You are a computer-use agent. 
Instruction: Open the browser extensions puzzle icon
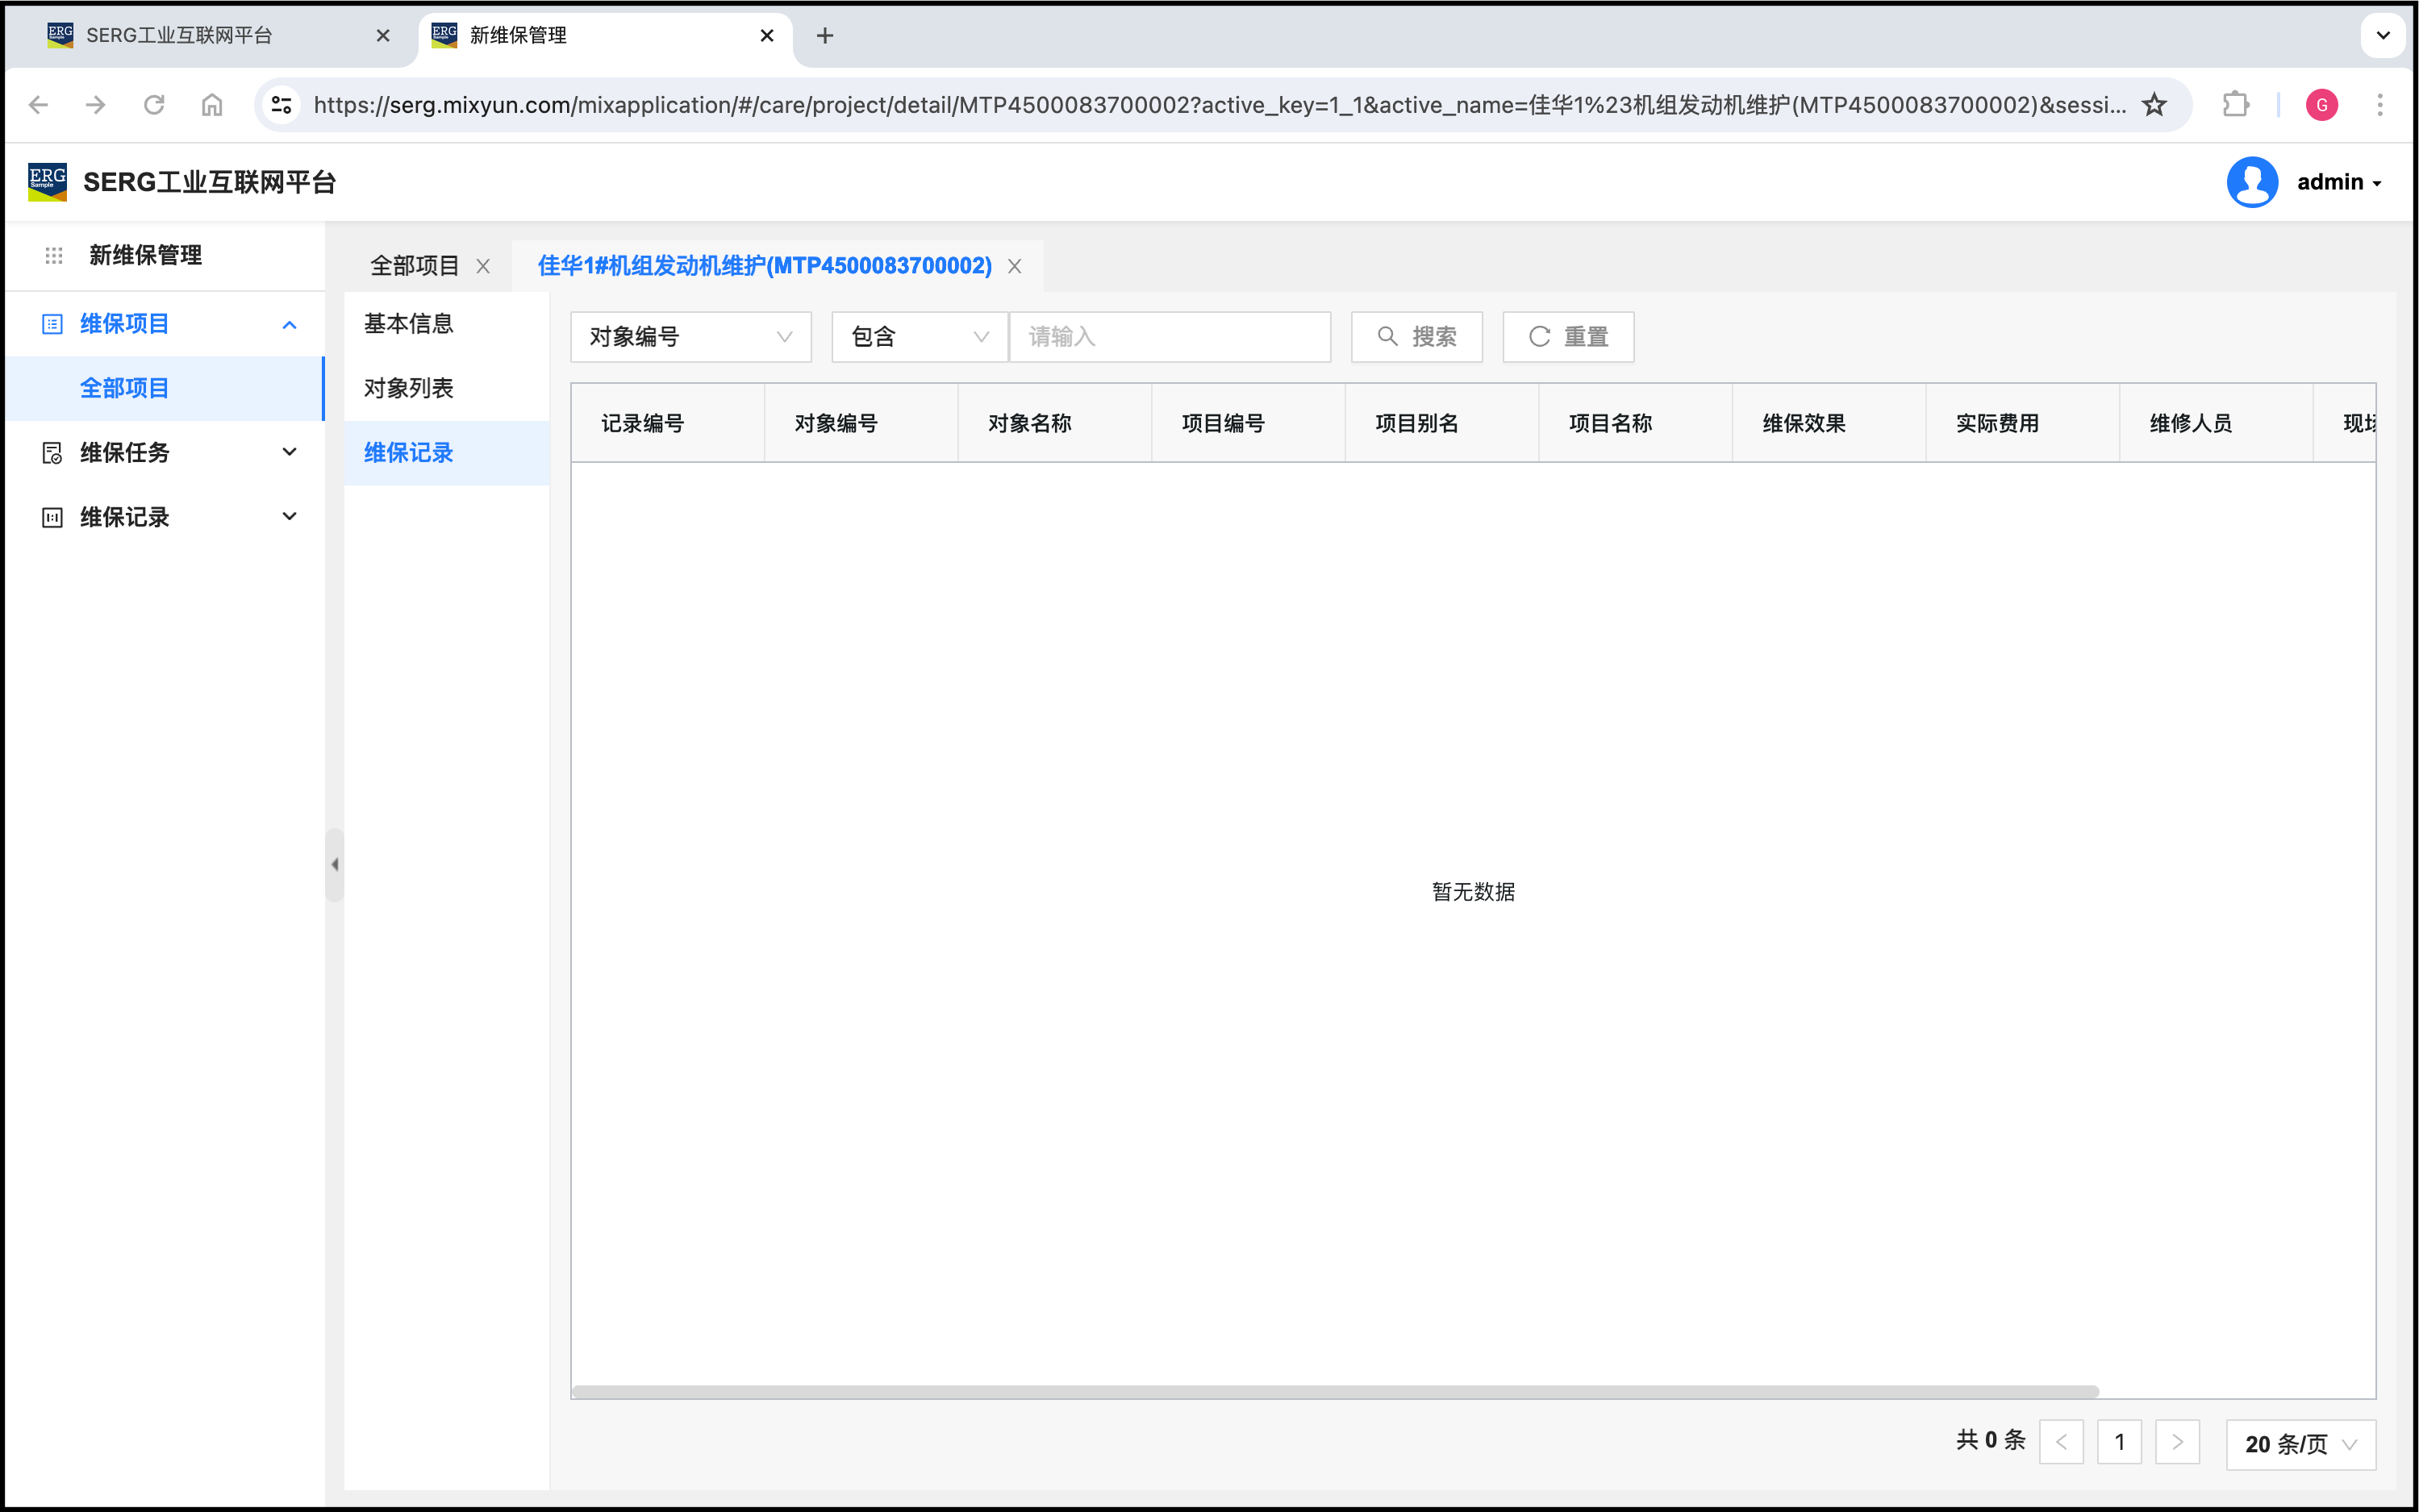2234,104
